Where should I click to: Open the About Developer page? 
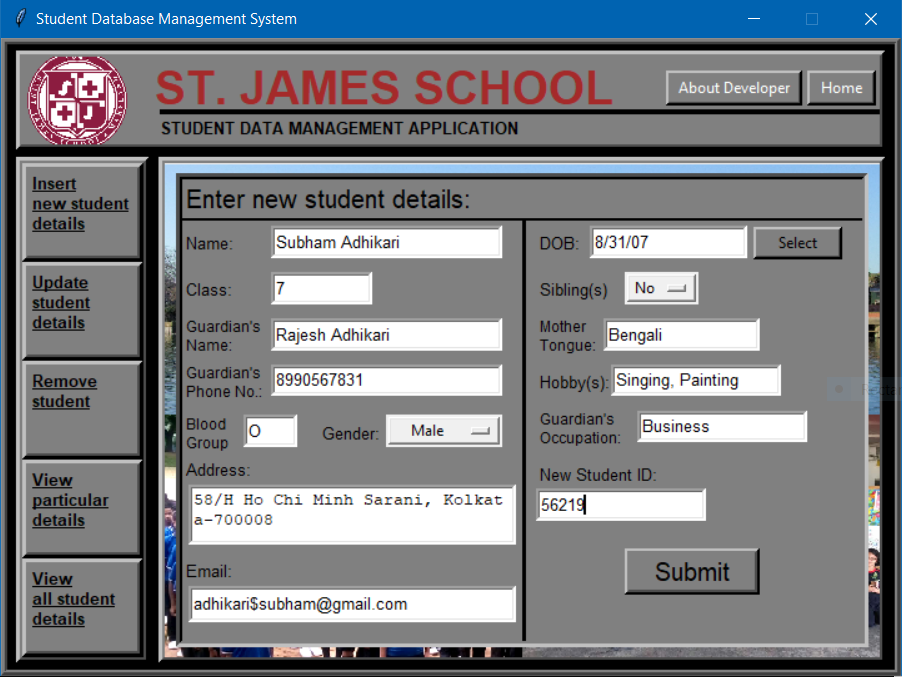pyautogui.click(x=733, y=87)
